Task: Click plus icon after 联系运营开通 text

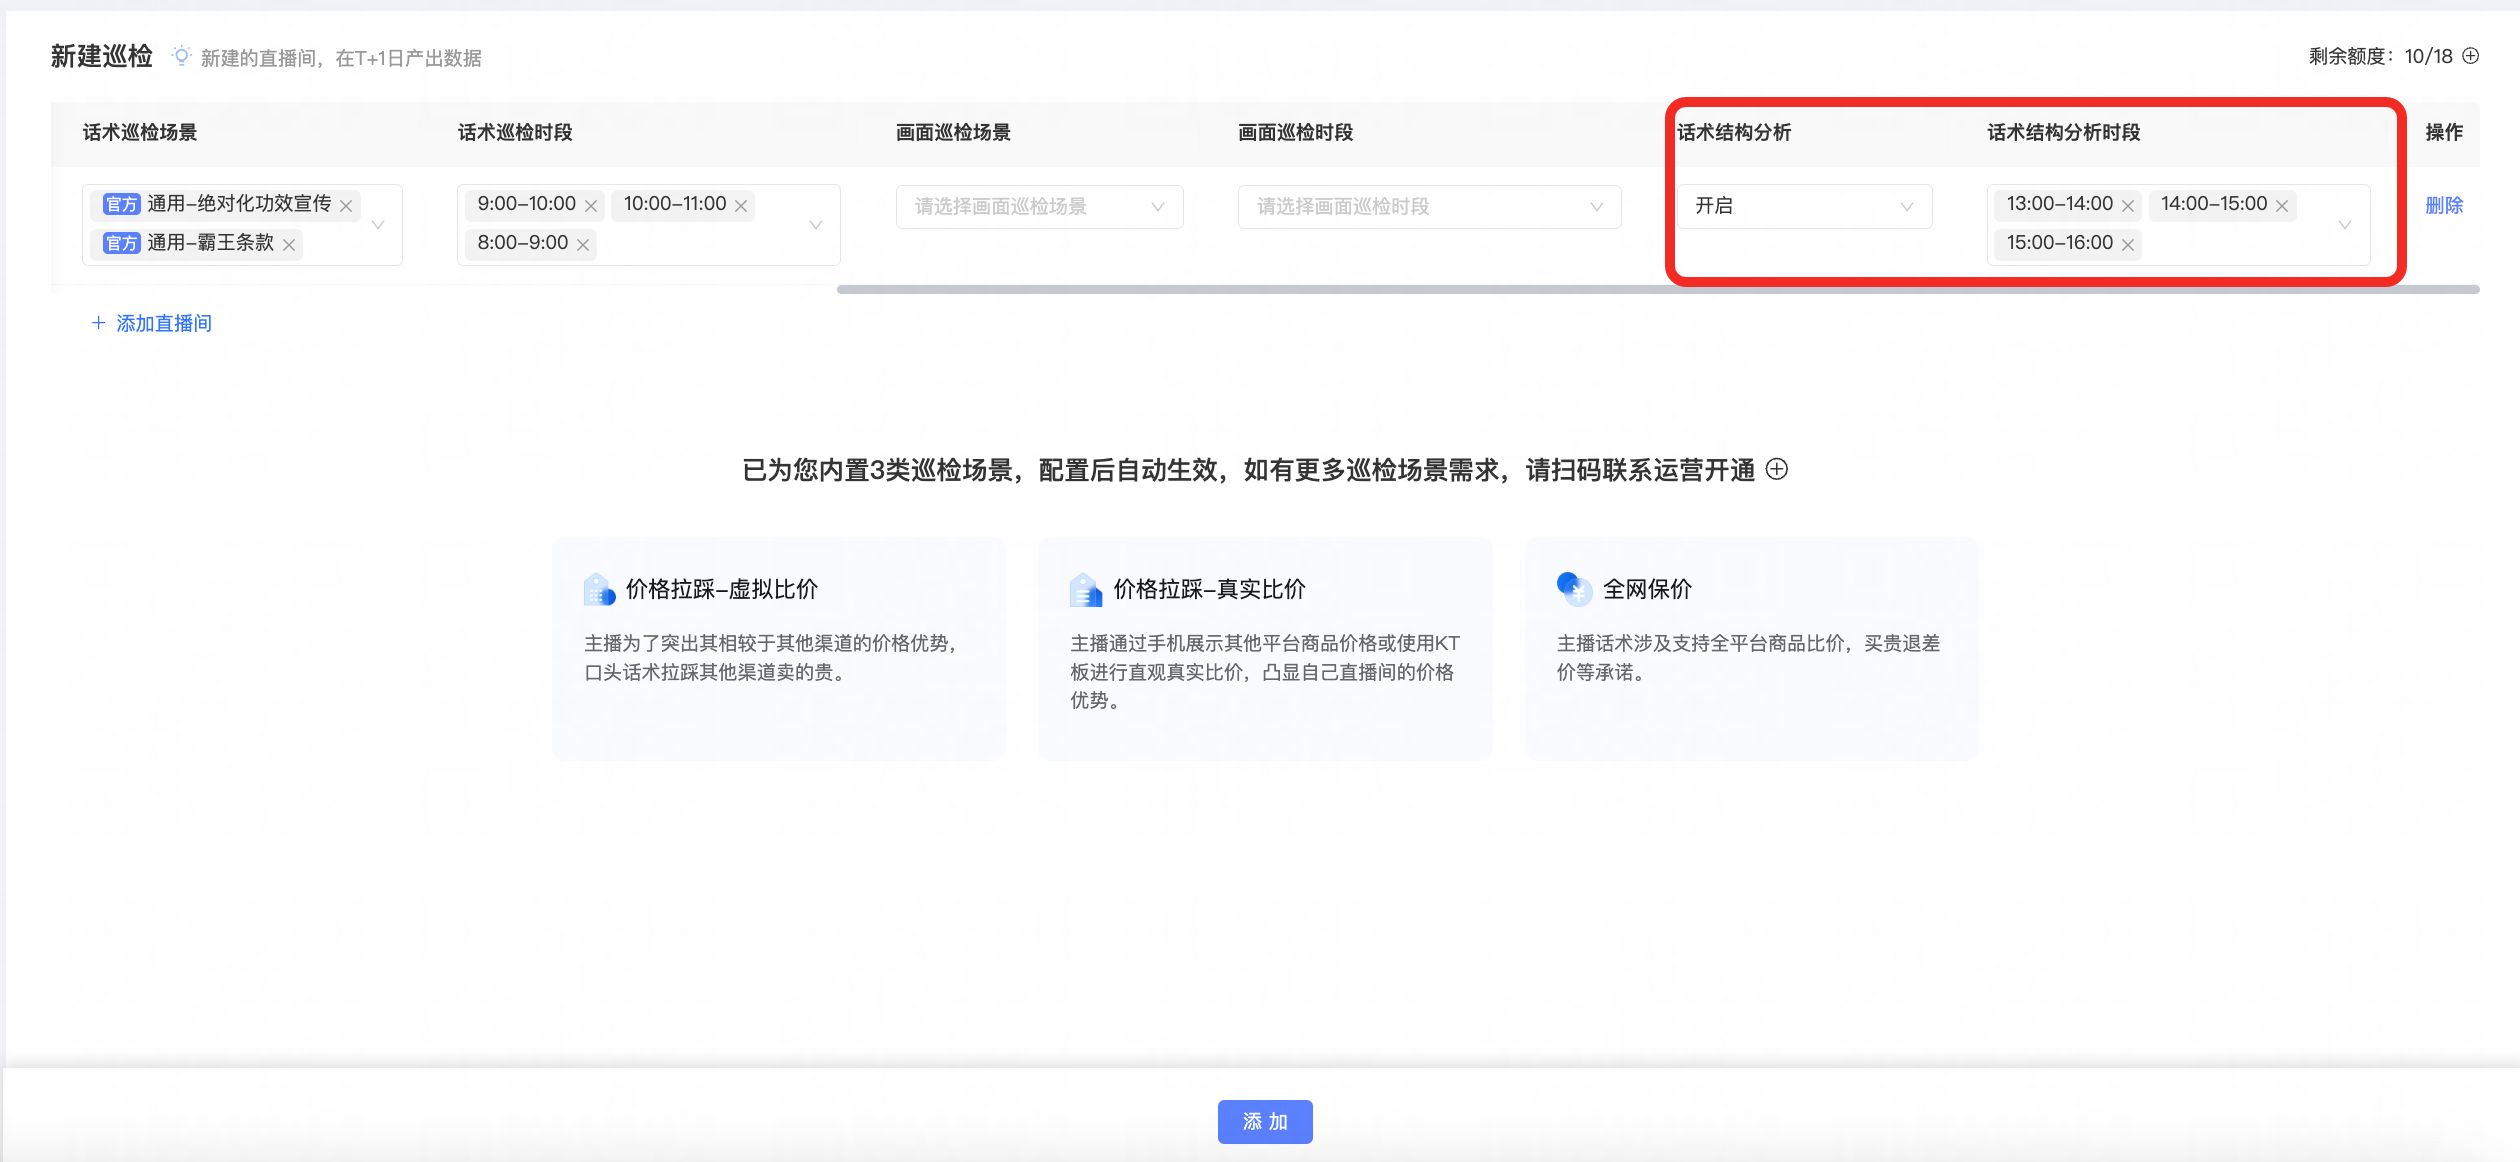Action: coord(1777,469)
